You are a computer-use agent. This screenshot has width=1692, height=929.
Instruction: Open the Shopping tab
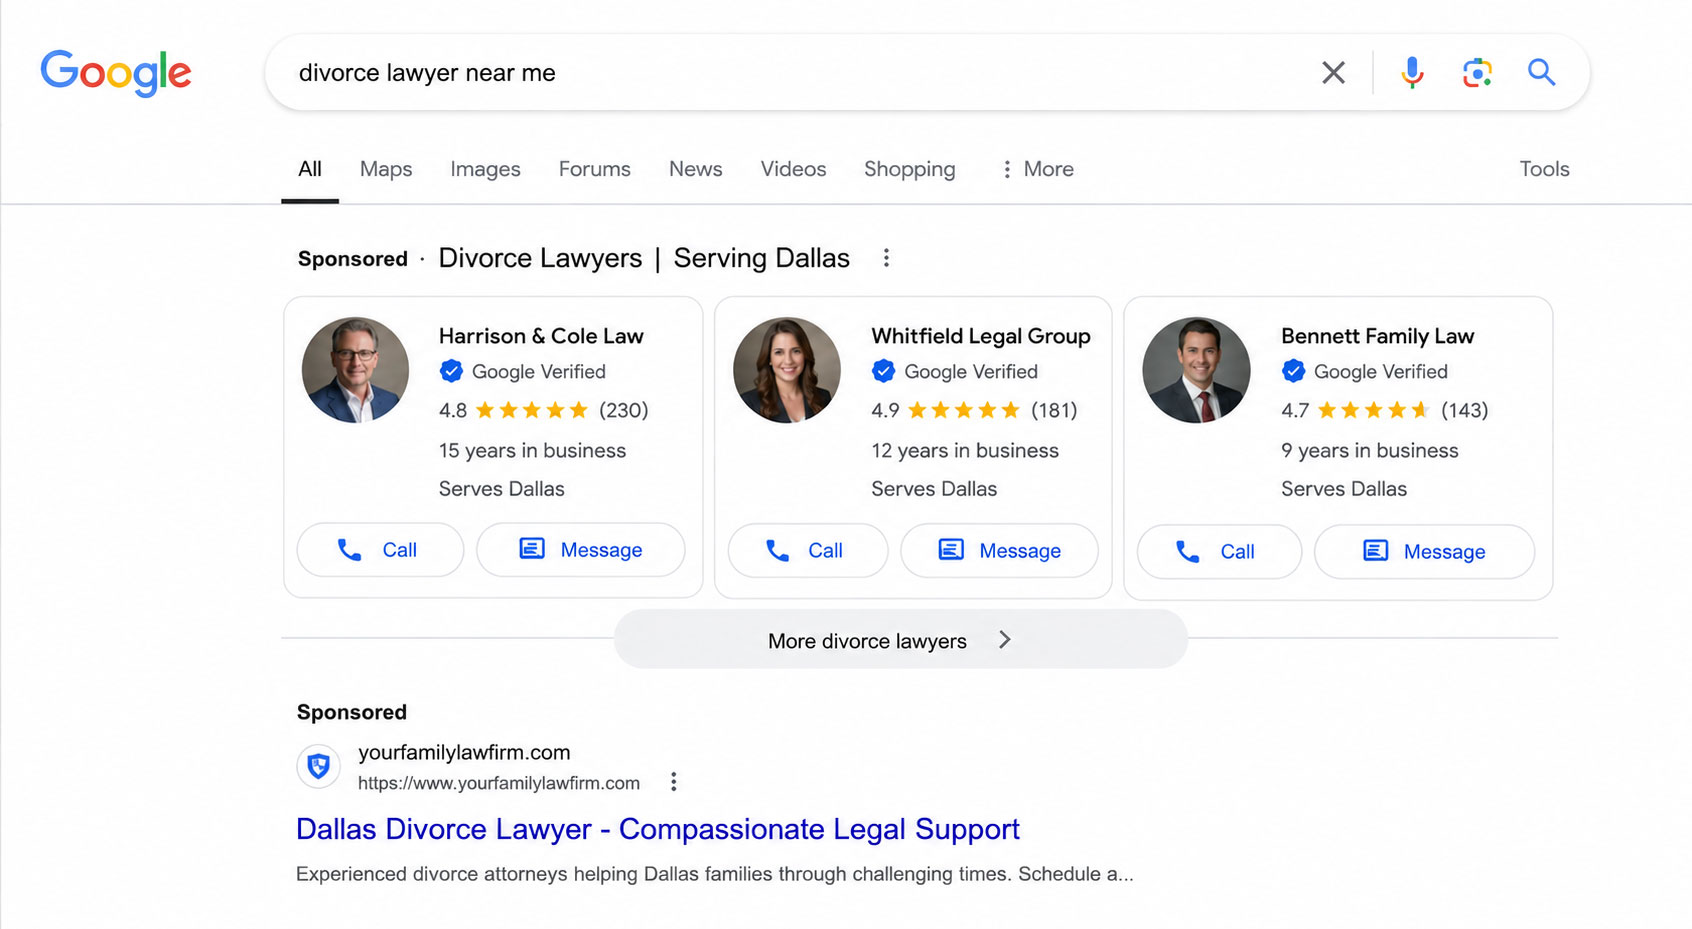(x=910, y=169)
